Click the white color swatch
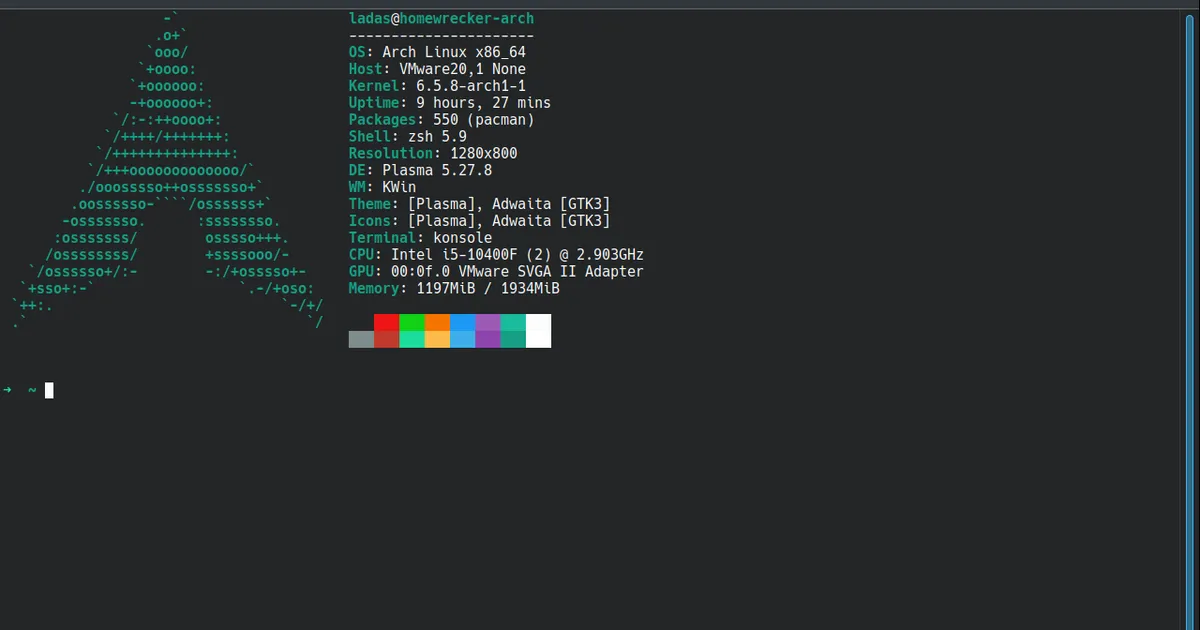This screenshot has height=630, width=1200. (537, 330)
